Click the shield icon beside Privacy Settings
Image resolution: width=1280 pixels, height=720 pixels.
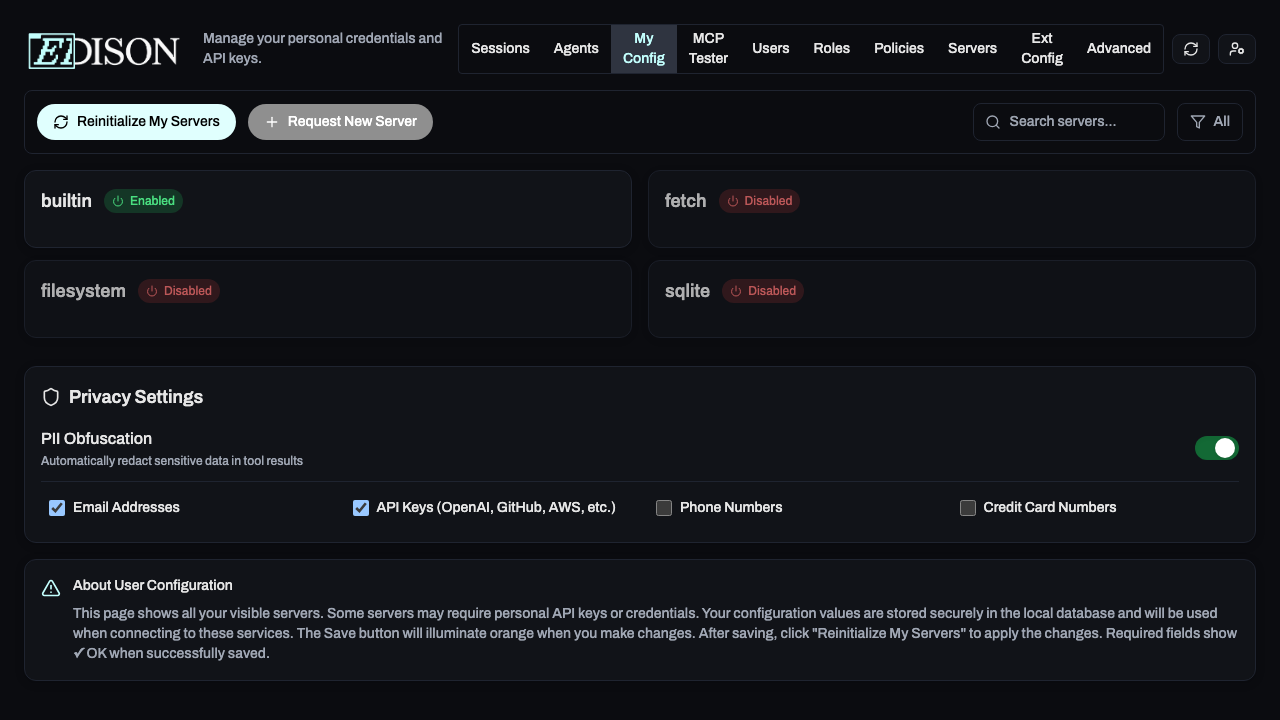51,396
